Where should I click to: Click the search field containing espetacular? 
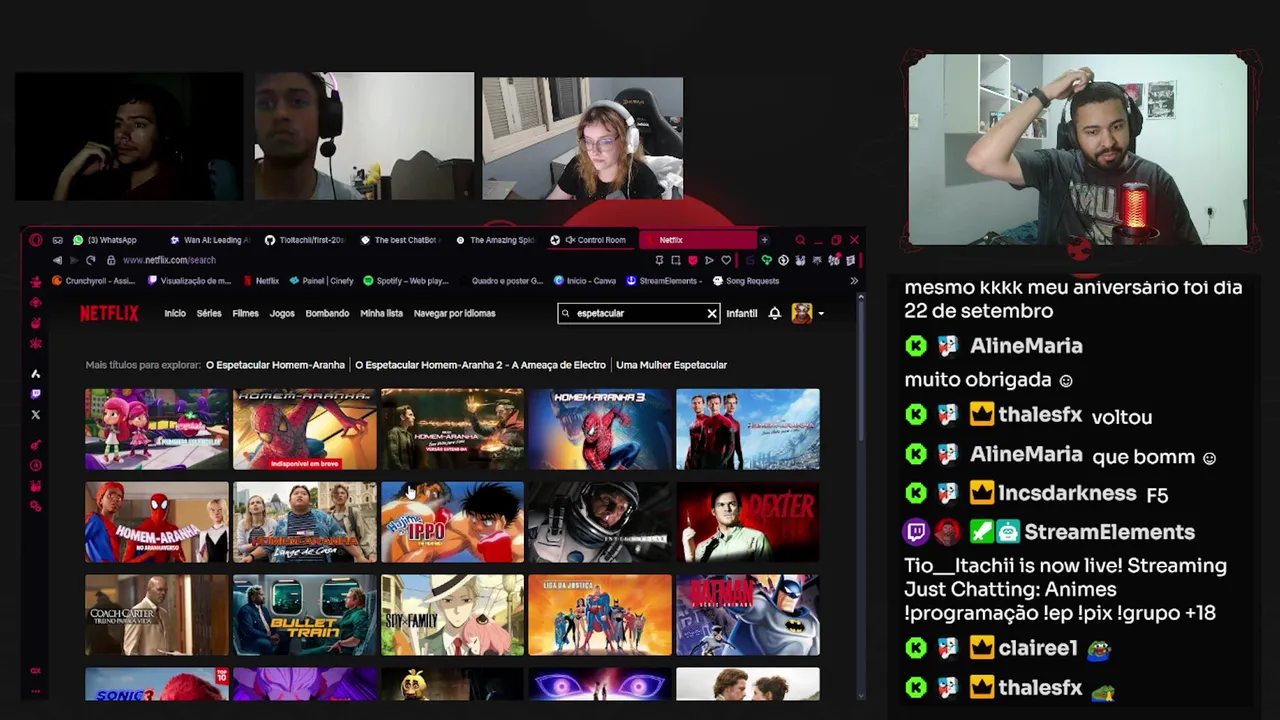pyautogui.click(x=639, y=313)
